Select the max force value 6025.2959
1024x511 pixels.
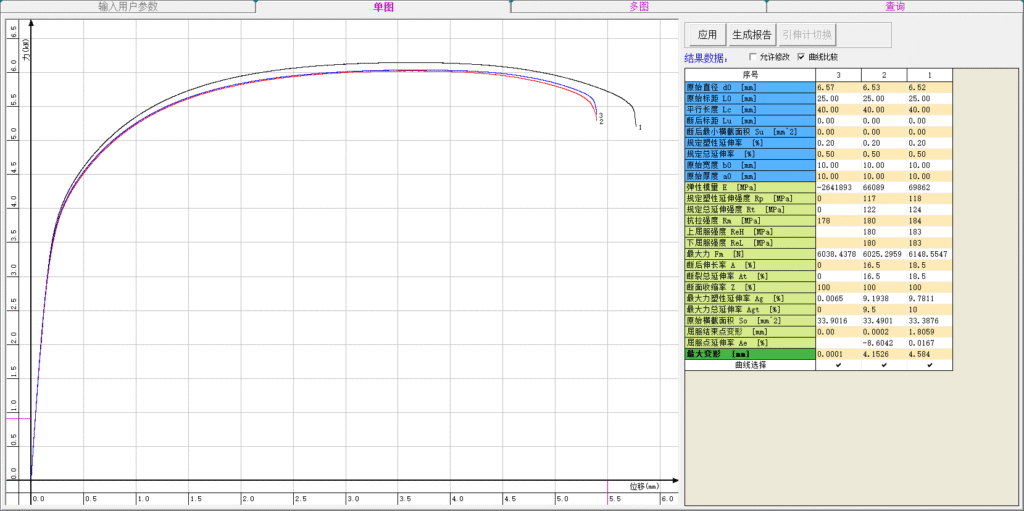(884, 254)
